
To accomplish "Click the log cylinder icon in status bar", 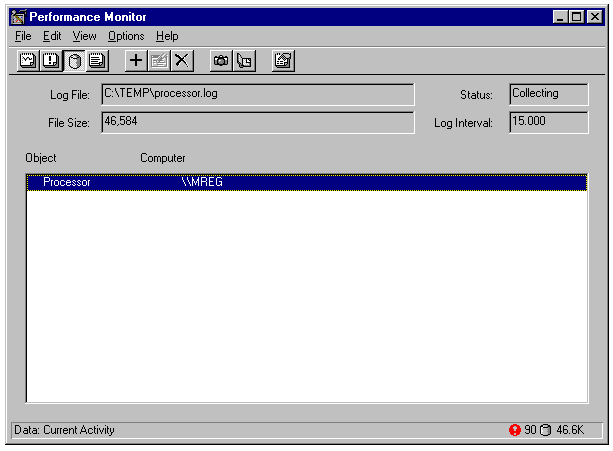I will point(546,430).
